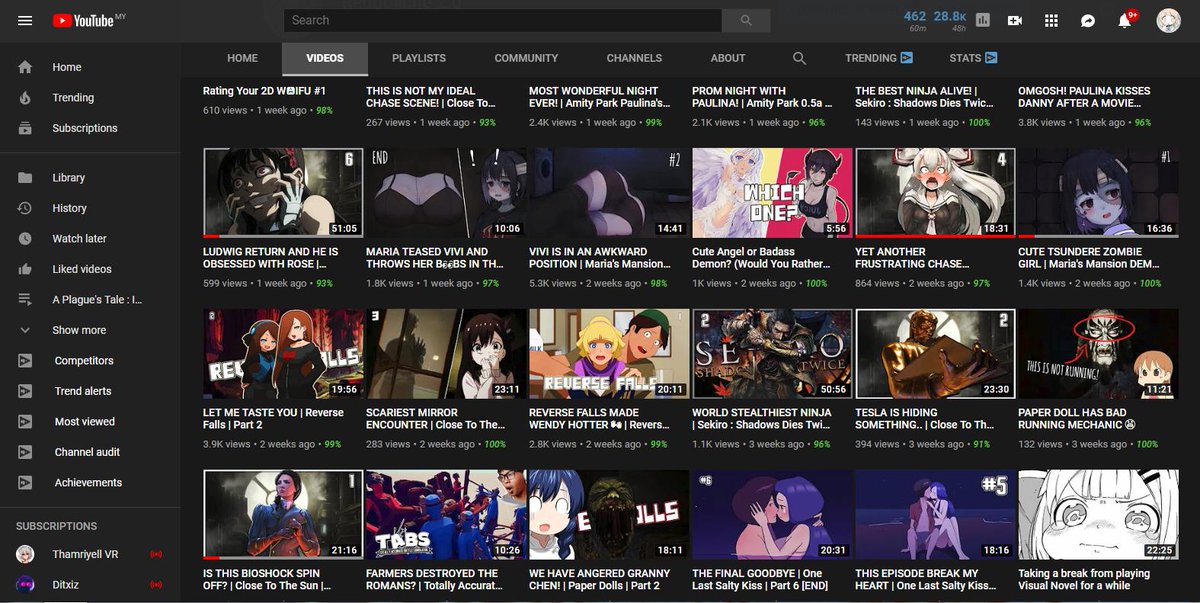Viewport: 1200px width, 603px height.
Task: Open the messages chat bubble icon
Action: tap(1088, 20)
